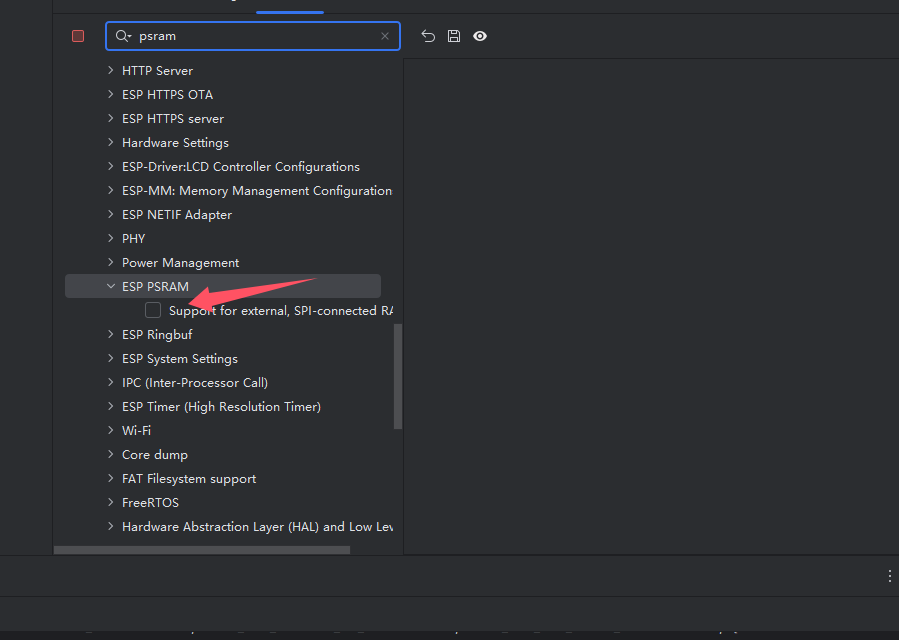Collapse the ESP PSRAM section
The height and width of the screenshot is (640, 899).
tap(111, 286)
